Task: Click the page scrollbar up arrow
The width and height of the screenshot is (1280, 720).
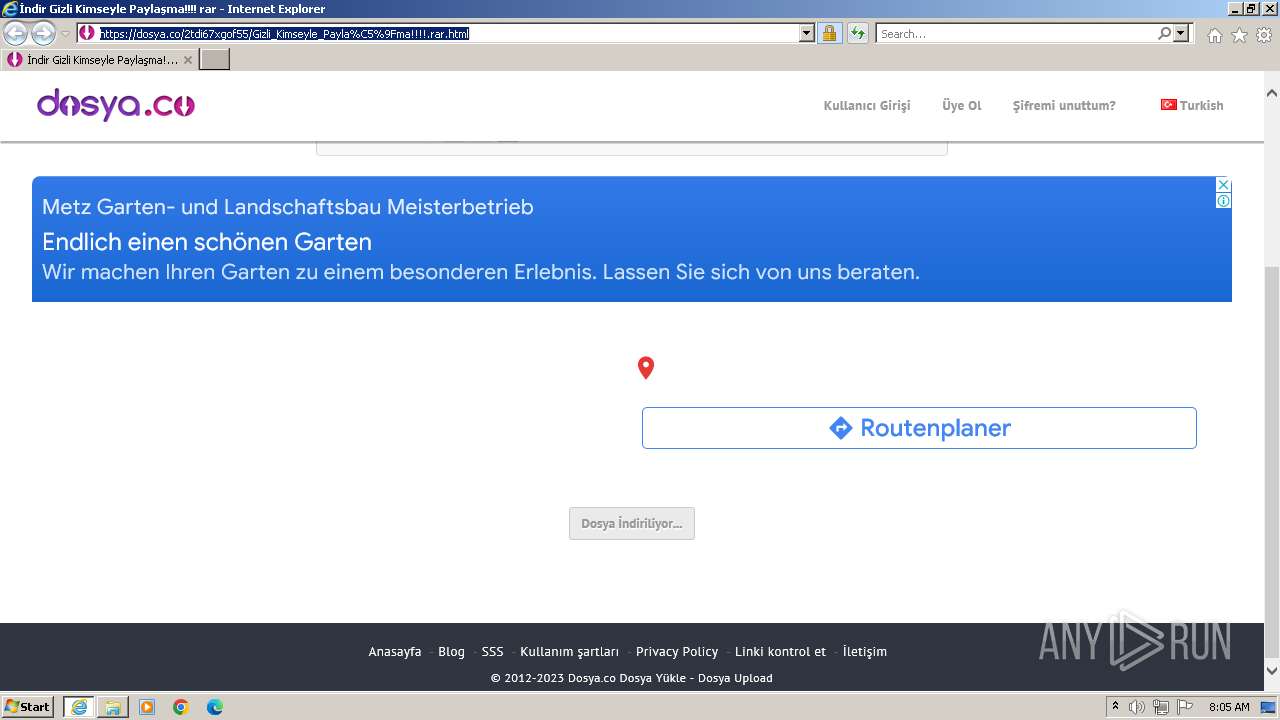Action: (x=1272, y=93)
